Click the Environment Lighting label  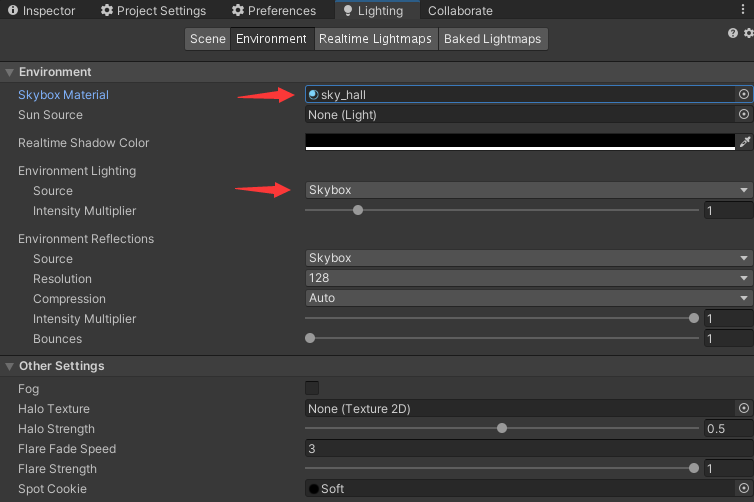pos(77,171)
